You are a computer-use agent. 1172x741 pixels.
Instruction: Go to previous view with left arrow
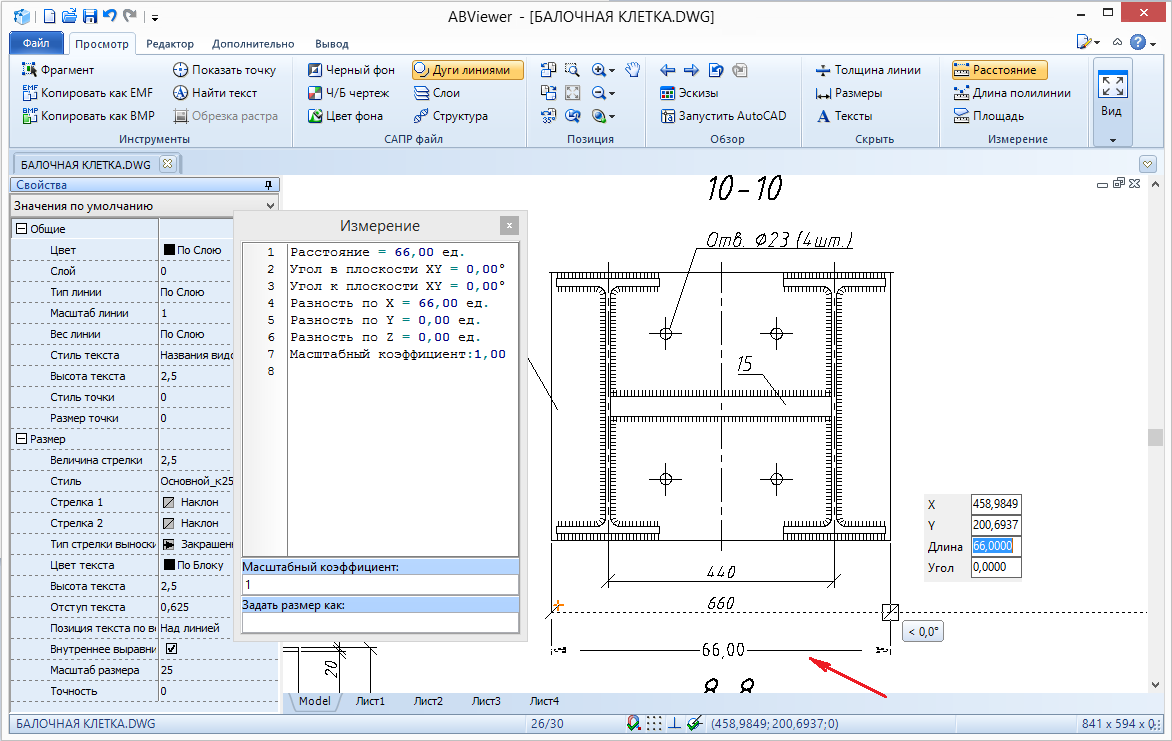tap(668, 70)
